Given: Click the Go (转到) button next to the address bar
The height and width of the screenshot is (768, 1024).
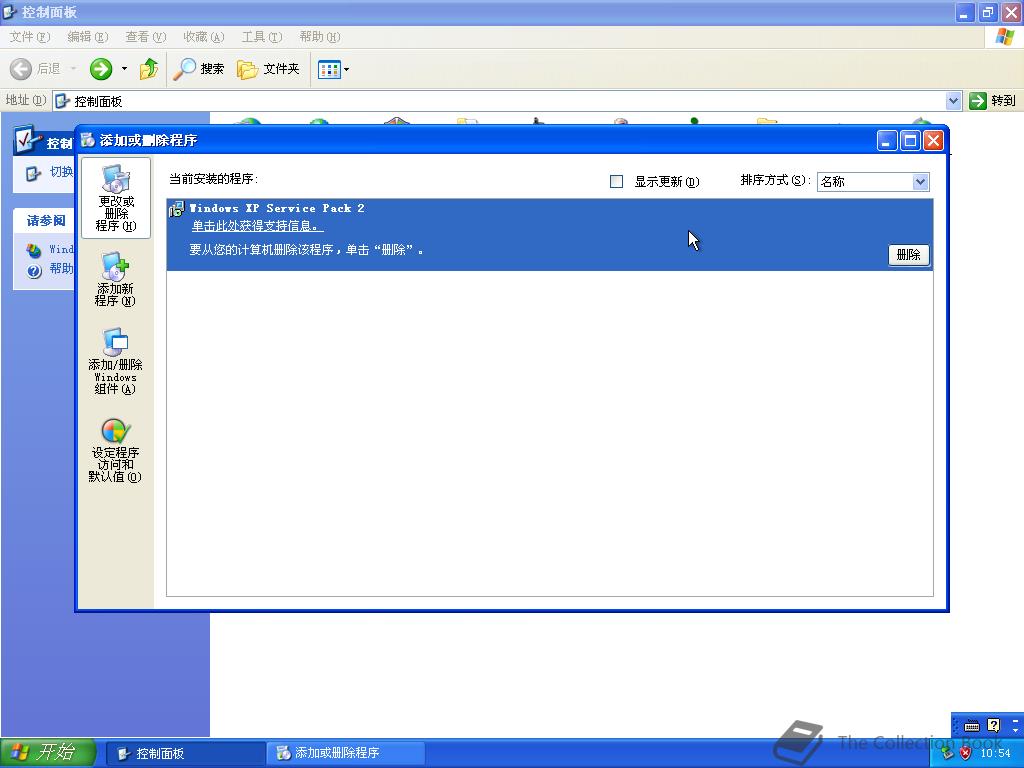Looking at the screenshot, I should pyautogui.click(x=993, y=101).
